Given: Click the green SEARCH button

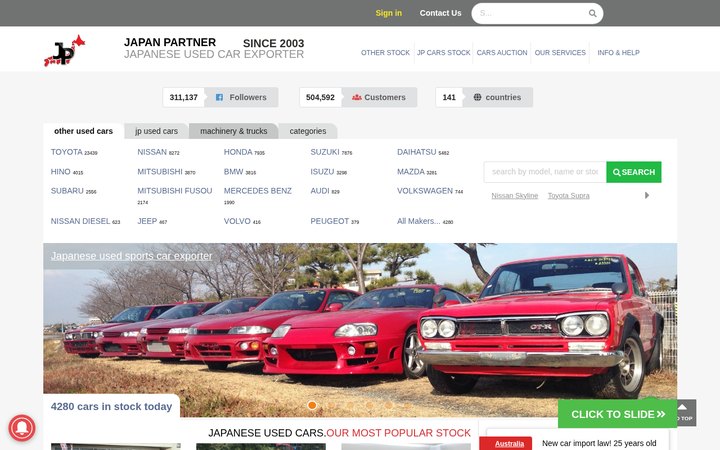Looking at the screenshot, I should pyautogui.click(x=634, y=172).
